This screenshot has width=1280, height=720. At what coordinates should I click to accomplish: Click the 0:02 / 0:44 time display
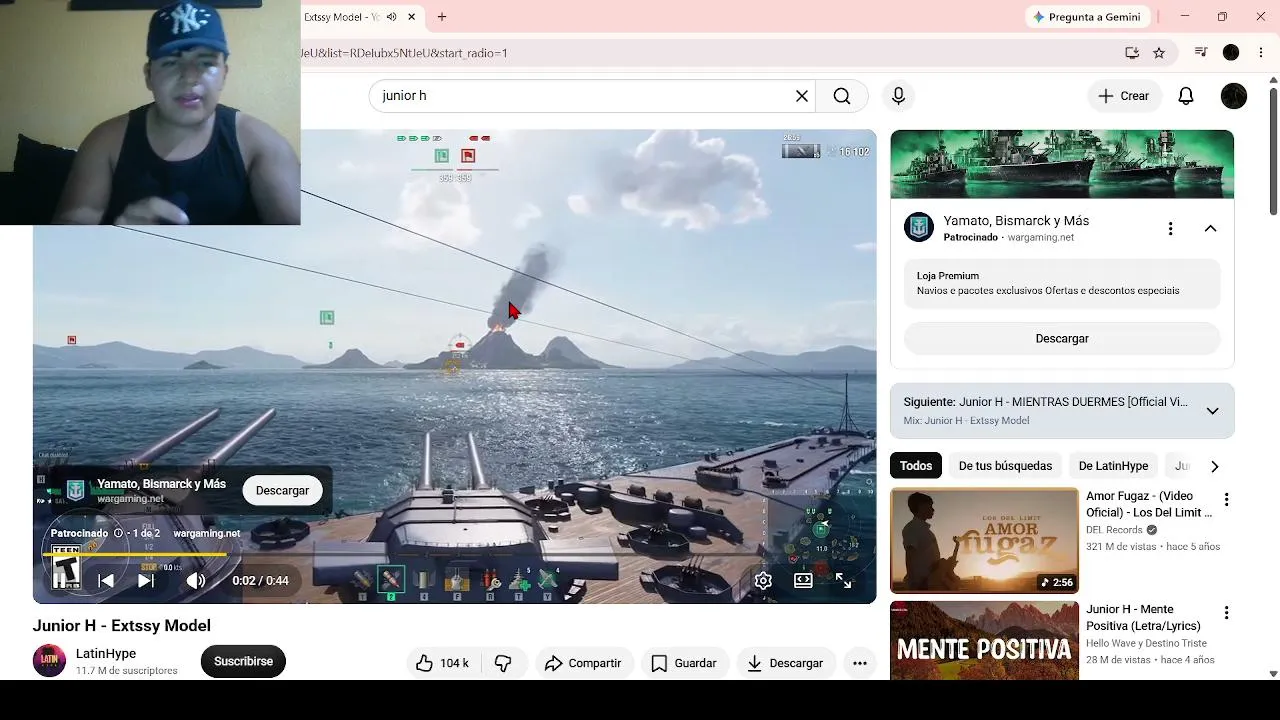(x=260, y=581)
